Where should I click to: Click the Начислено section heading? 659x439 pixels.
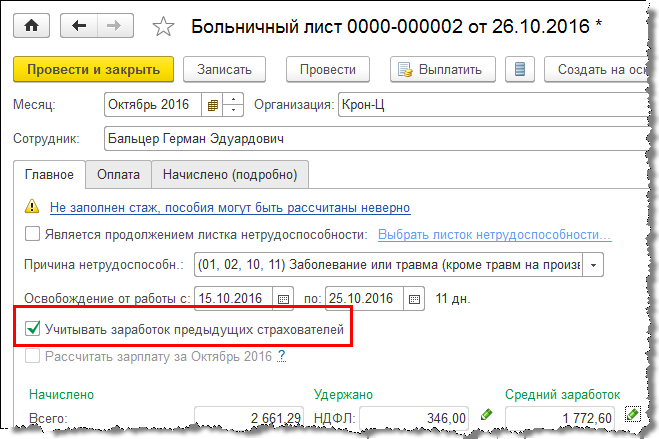(x=61, y=394)
